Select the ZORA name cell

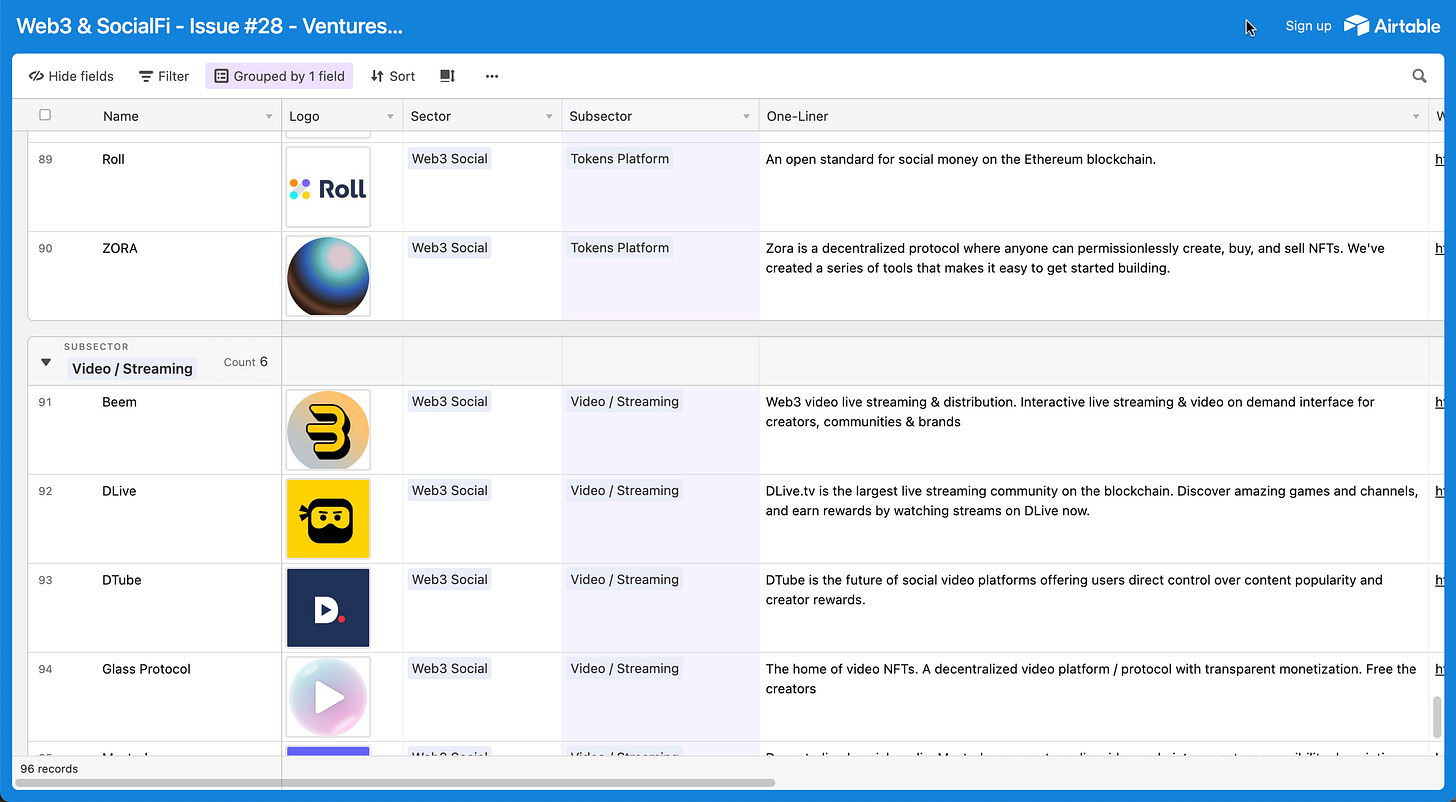tap(154, 276)
